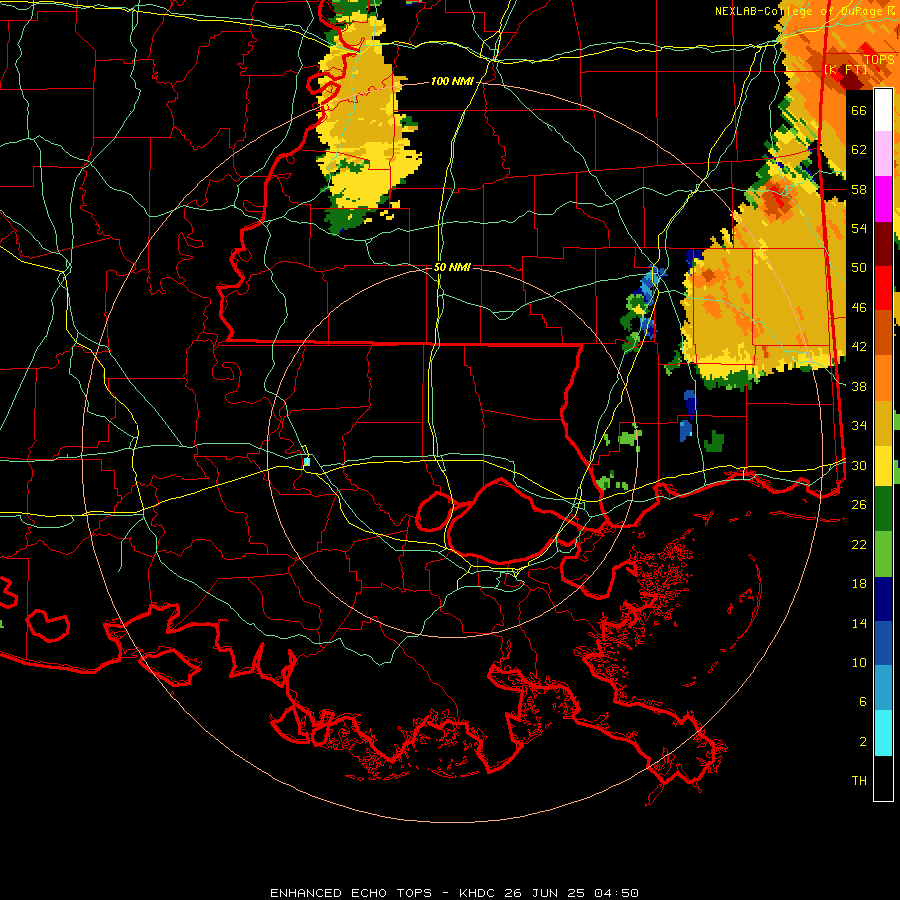Click the NEXLAB-College of DuPage credit text
Viewport: 900px width, 900px height.
click(805, 11)
